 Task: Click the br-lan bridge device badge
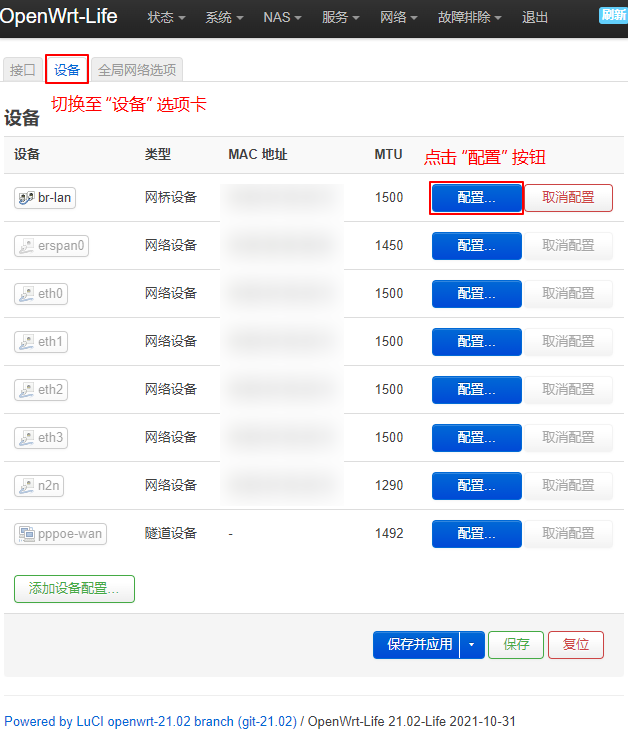46,198
